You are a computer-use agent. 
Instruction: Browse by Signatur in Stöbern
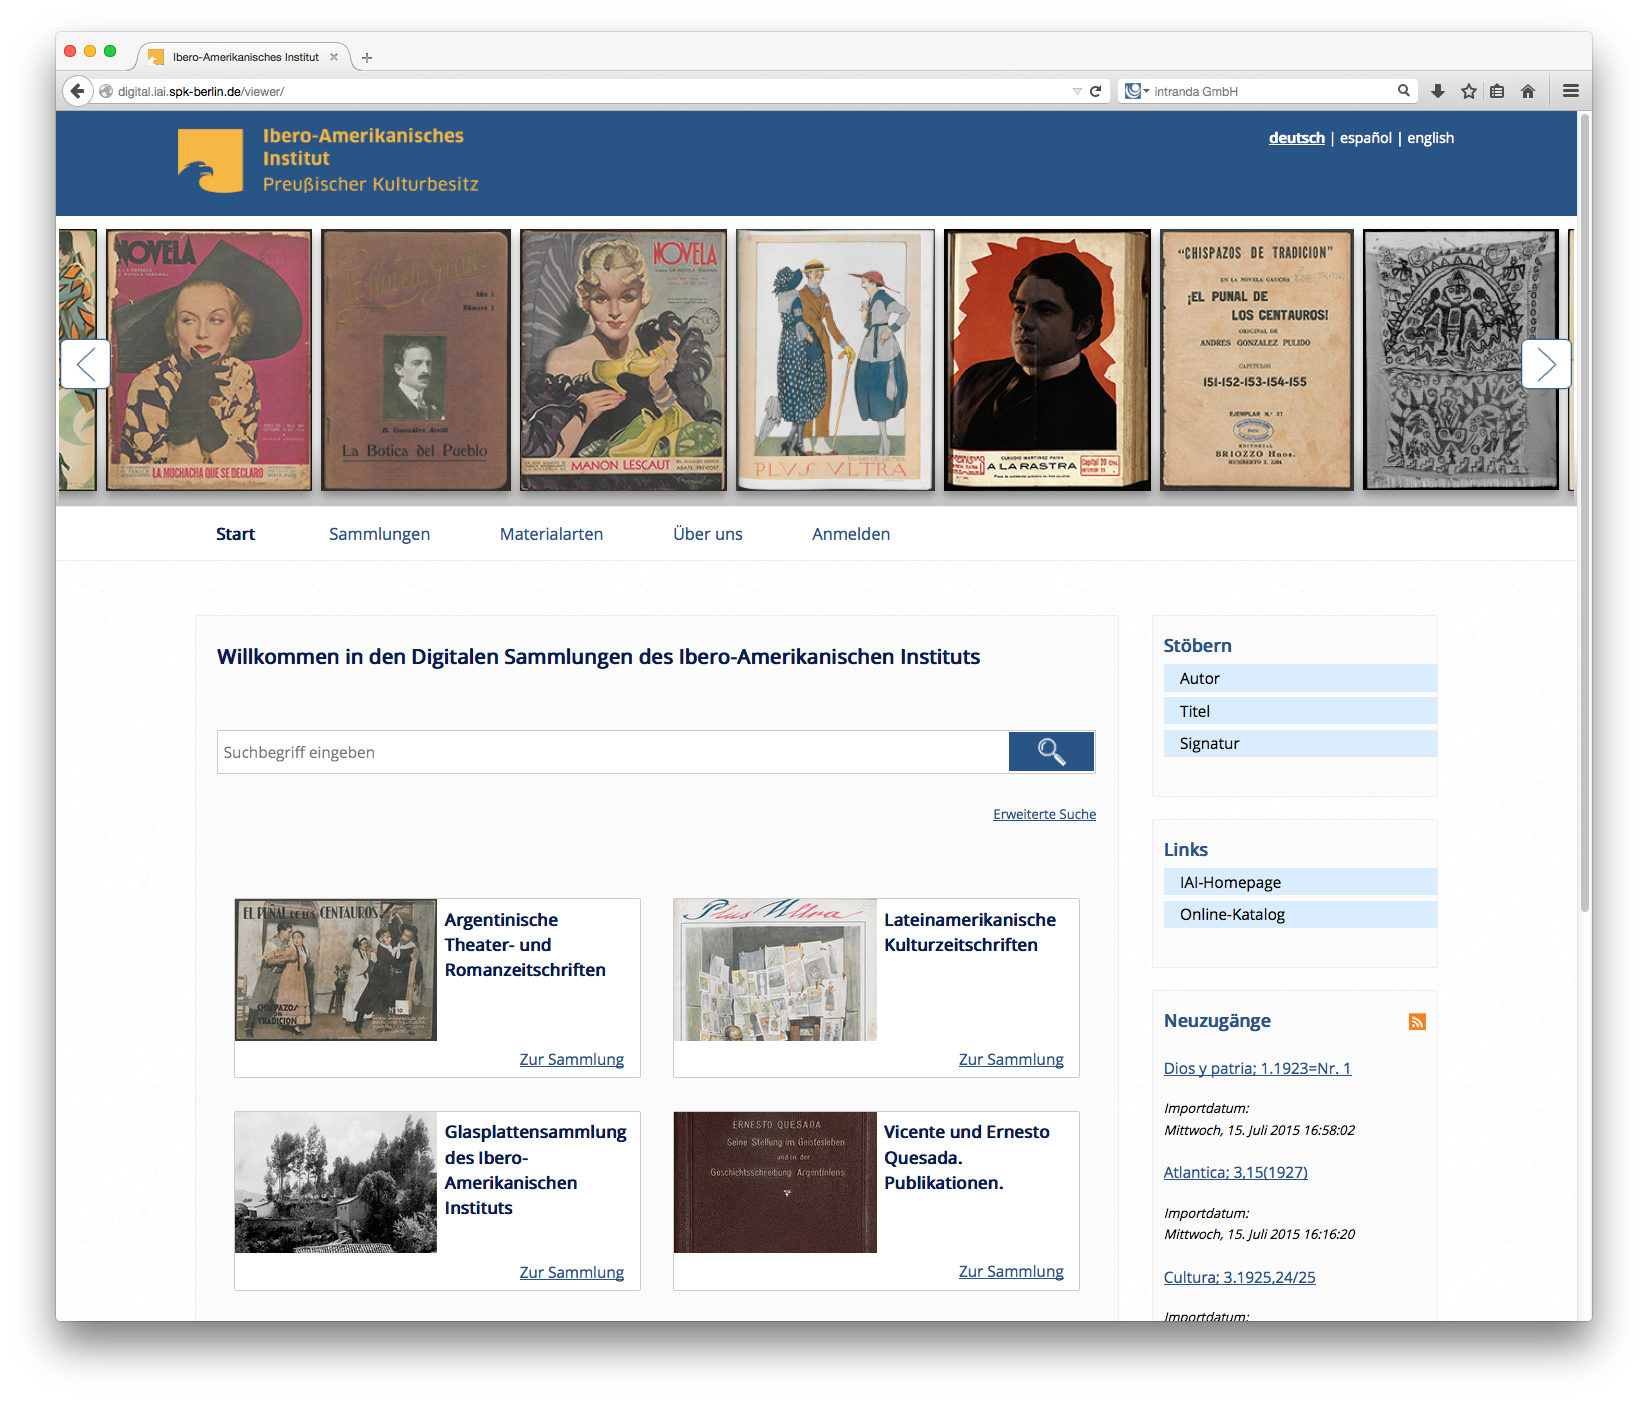click(x=1300, y=743)
